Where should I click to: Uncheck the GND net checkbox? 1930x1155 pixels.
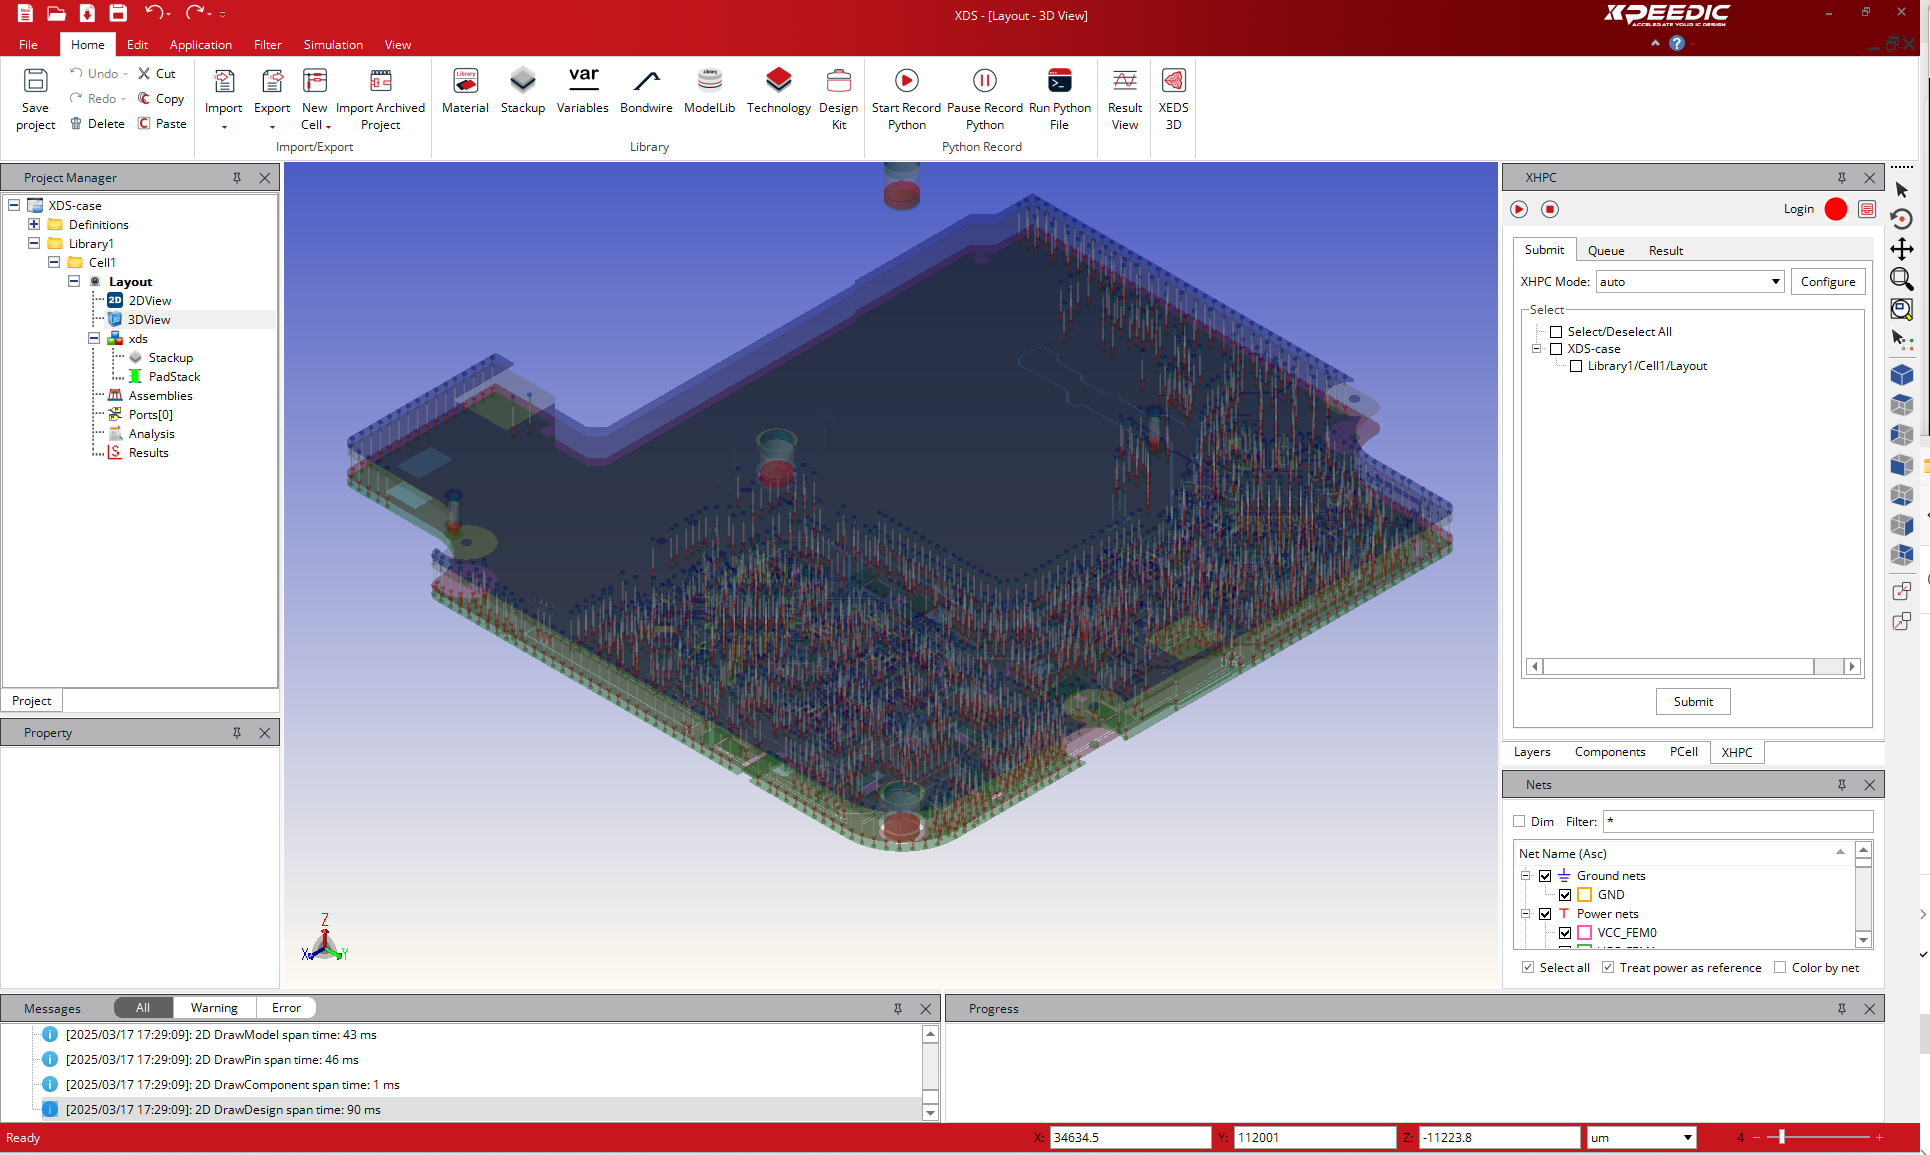point(1565,895)
